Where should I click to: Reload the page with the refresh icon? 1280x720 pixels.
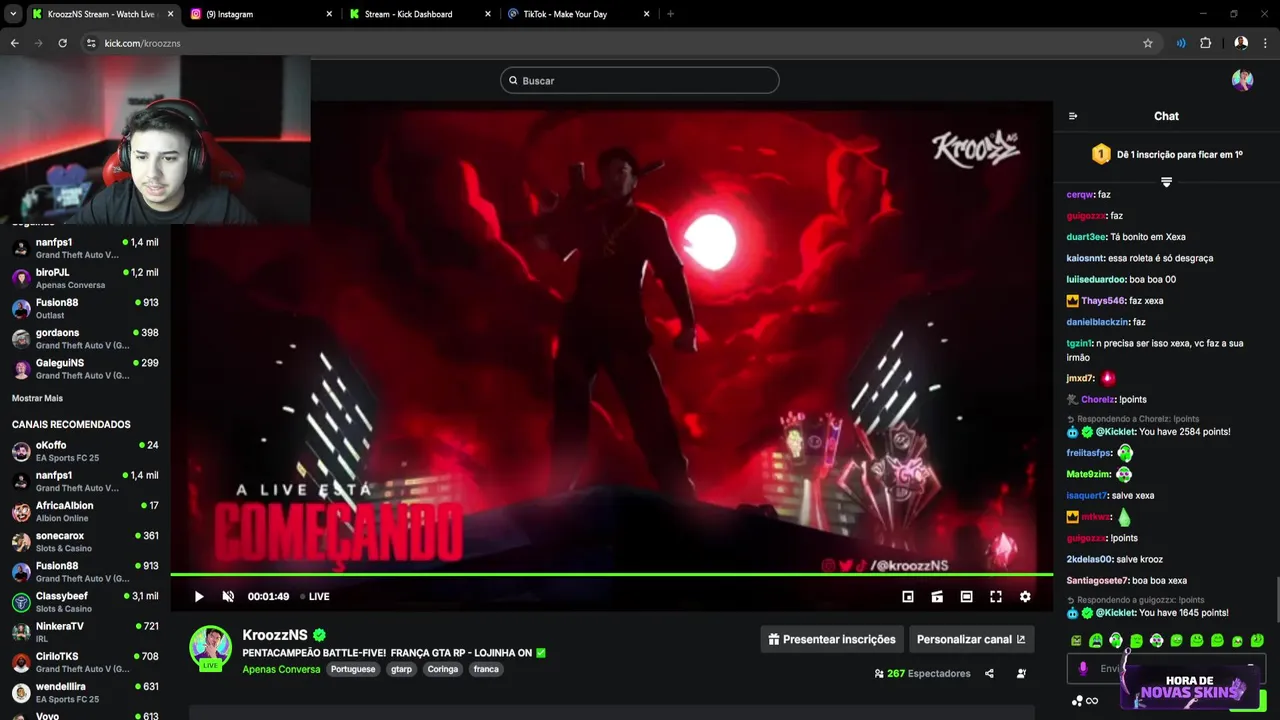click(x=62, y=43)
